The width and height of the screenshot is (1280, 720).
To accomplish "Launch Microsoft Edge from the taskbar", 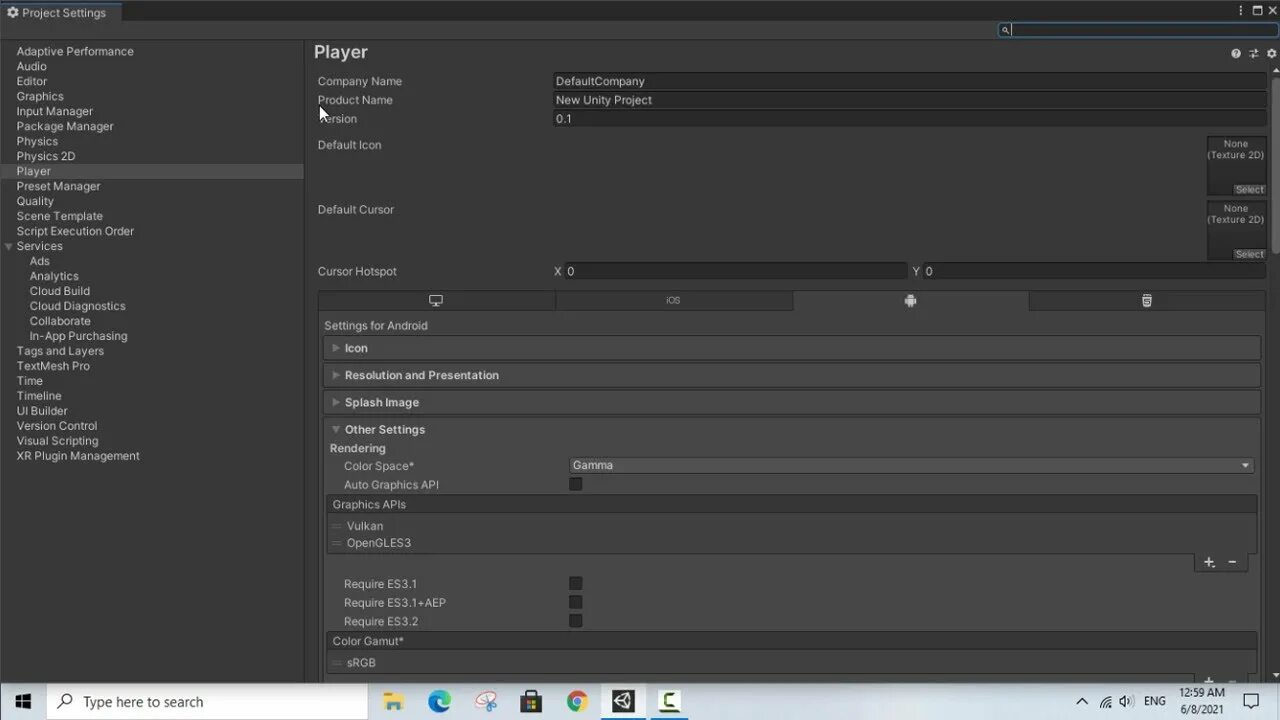I will pos(440,701).
